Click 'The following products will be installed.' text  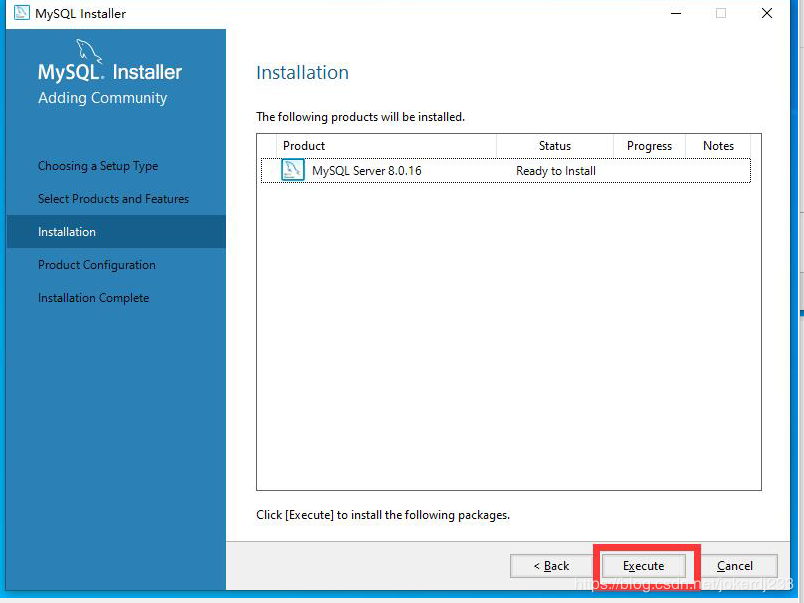[x=360, y=117]
